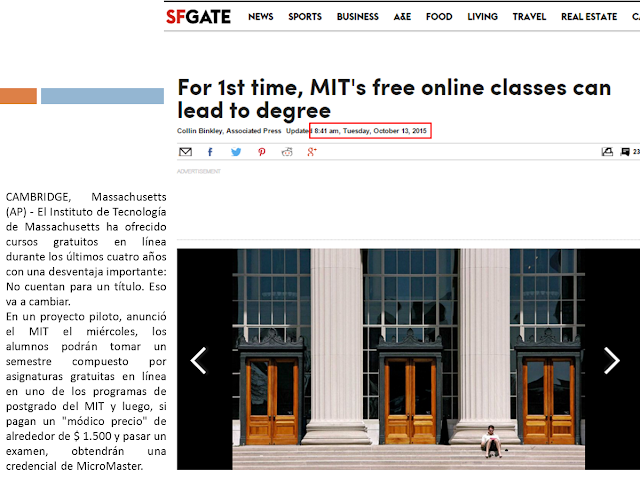Open the TRAVEL section
The height and width of the screenshot is (479, 640).
coord(529,17)
